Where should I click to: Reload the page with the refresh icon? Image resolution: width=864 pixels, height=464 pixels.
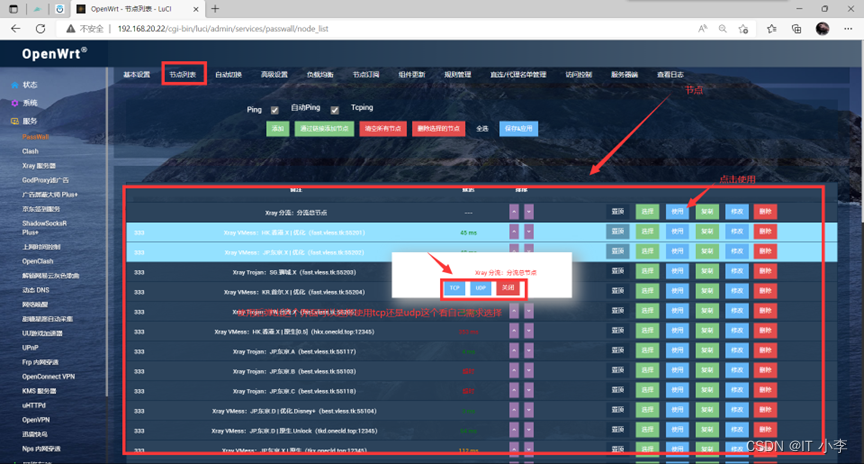[x=40, y=29]
